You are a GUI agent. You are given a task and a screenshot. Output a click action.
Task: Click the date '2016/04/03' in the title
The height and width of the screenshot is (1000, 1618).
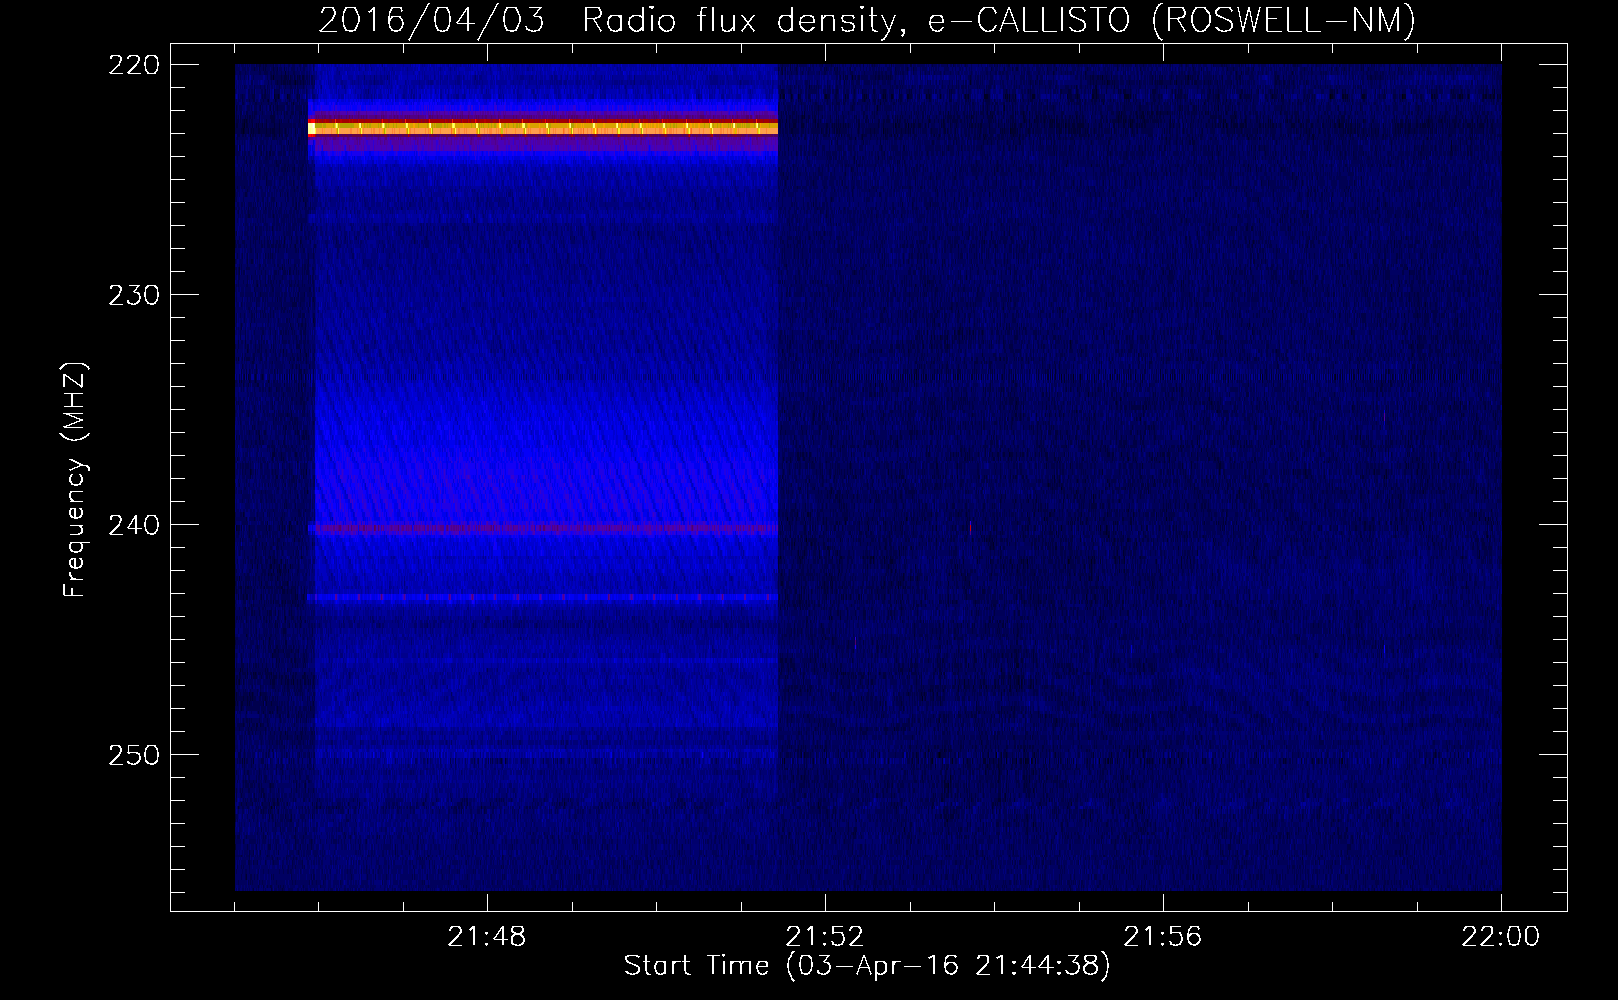[x=432, y=21]
